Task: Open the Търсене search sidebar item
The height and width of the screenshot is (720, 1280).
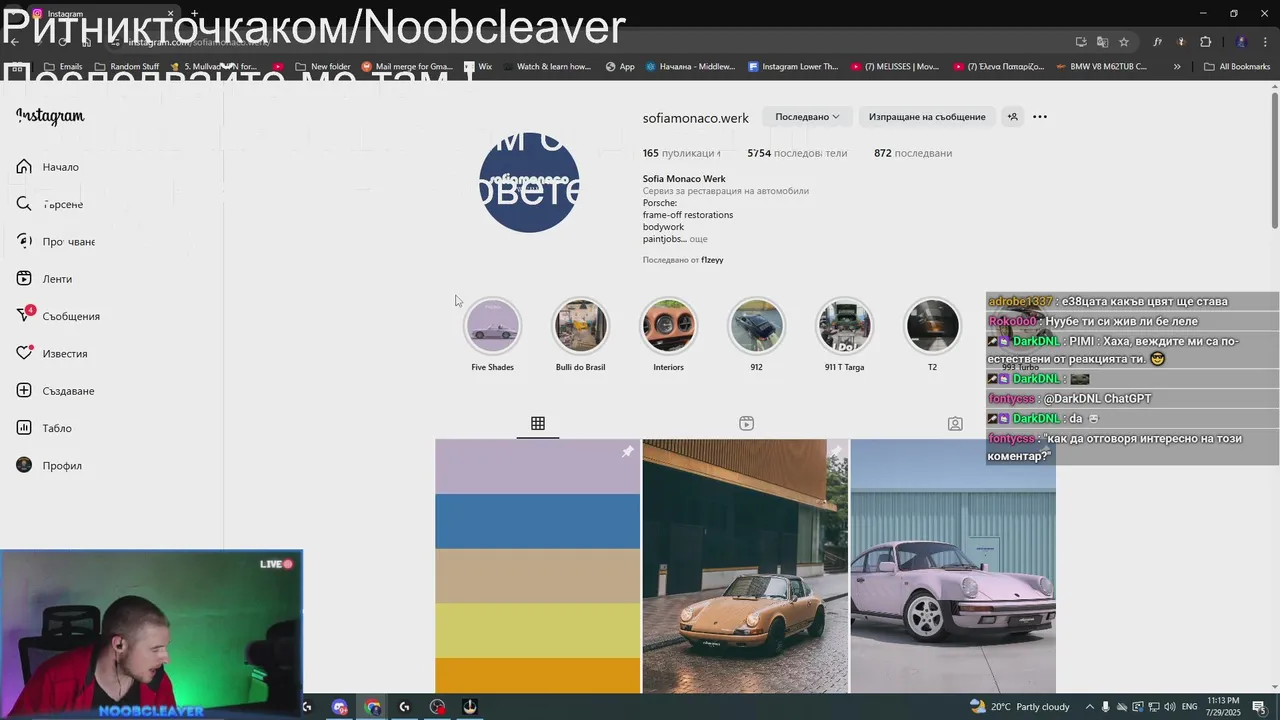Action: 50,204
